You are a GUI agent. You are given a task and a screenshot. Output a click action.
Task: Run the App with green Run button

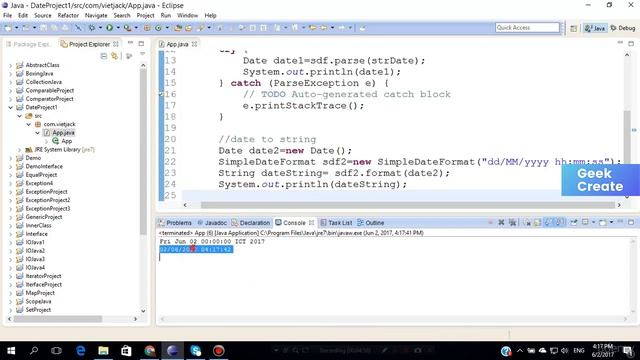tap(109, 28)
